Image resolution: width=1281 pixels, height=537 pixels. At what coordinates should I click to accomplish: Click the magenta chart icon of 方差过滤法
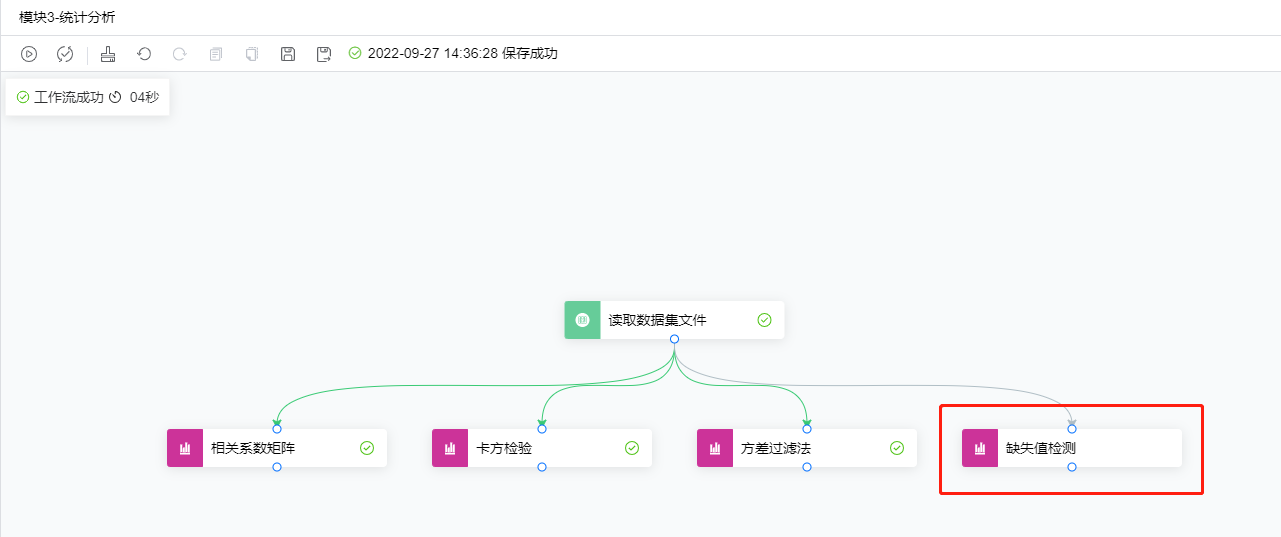(715, 448)
